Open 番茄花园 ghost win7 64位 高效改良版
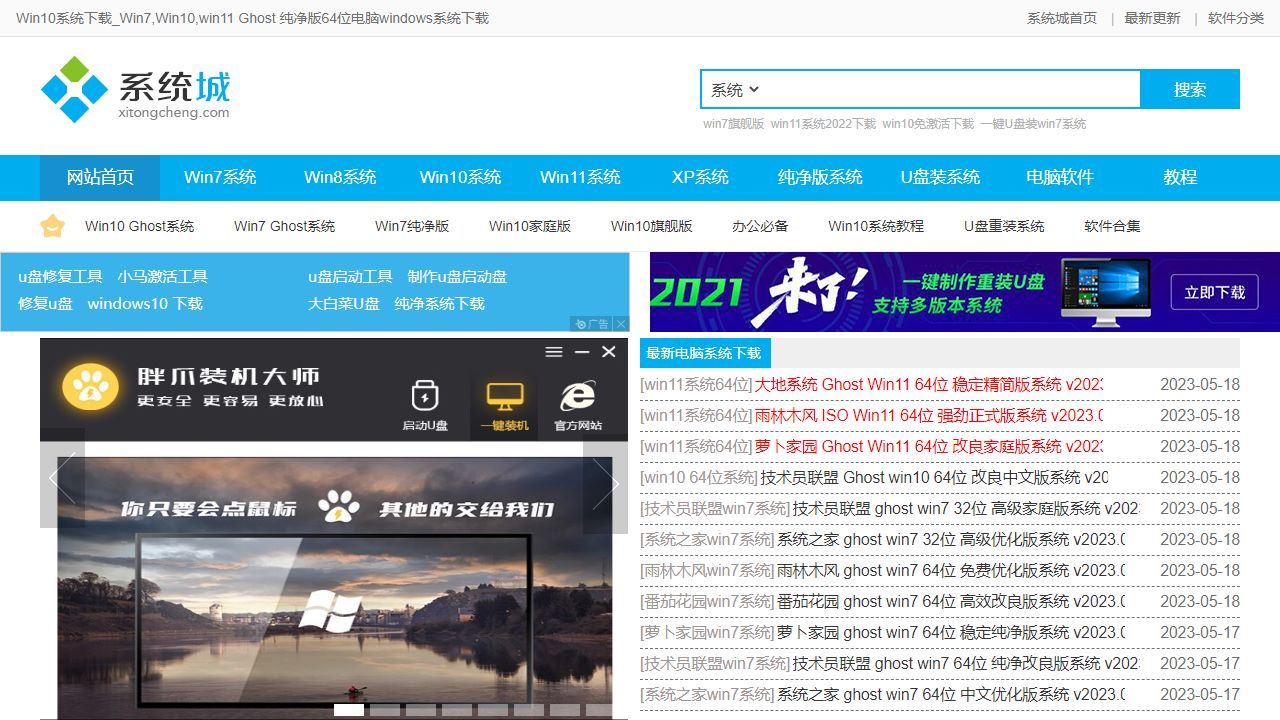 [951, 601]
